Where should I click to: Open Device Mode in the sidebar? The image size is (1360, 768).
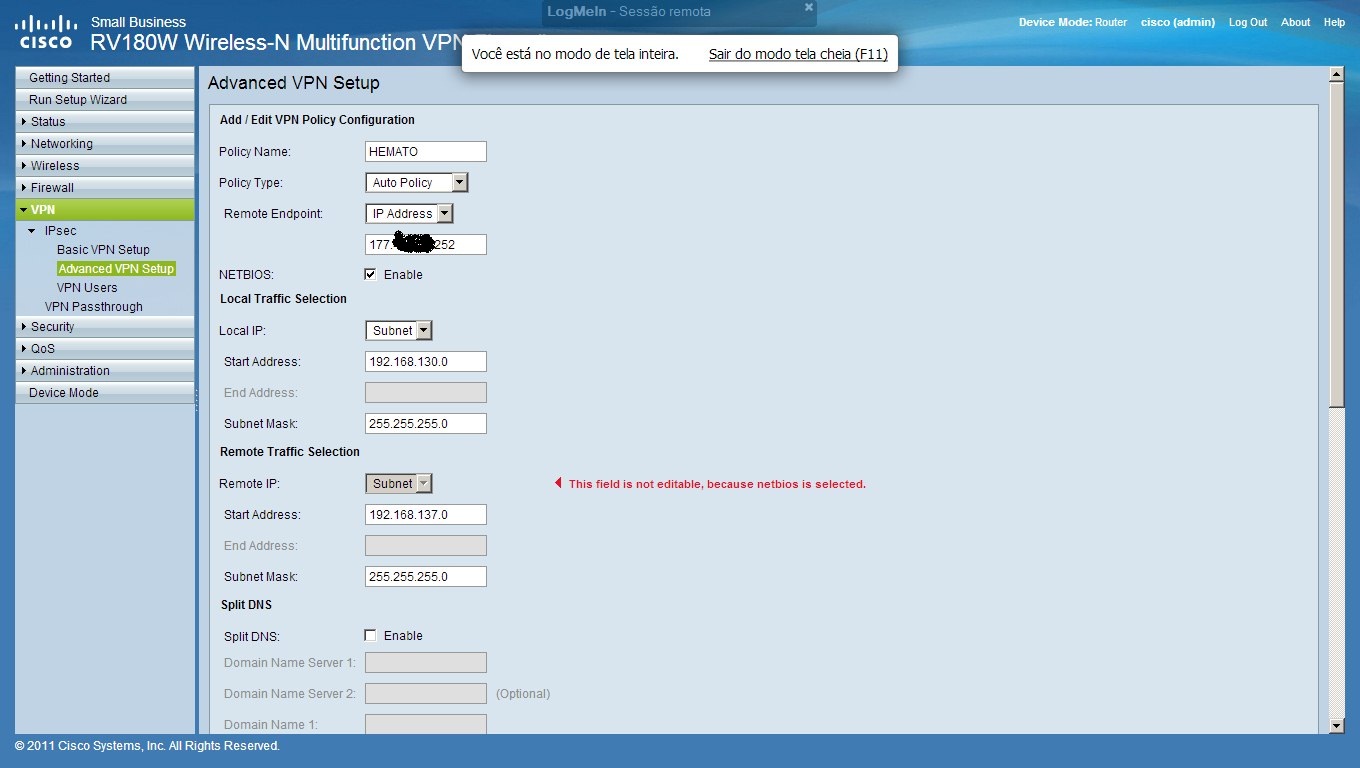pos(105,392)
